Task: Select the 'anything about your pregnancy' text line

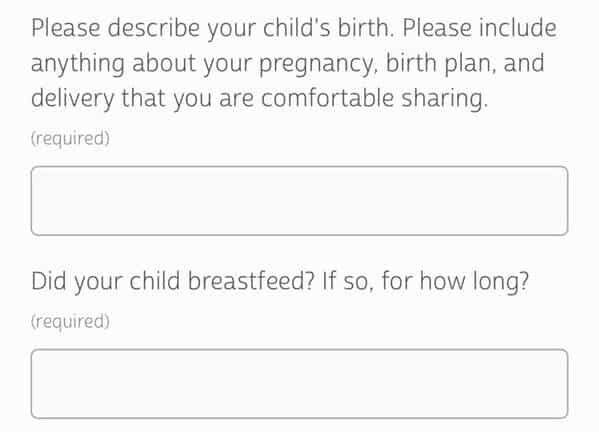Action: 288,64
